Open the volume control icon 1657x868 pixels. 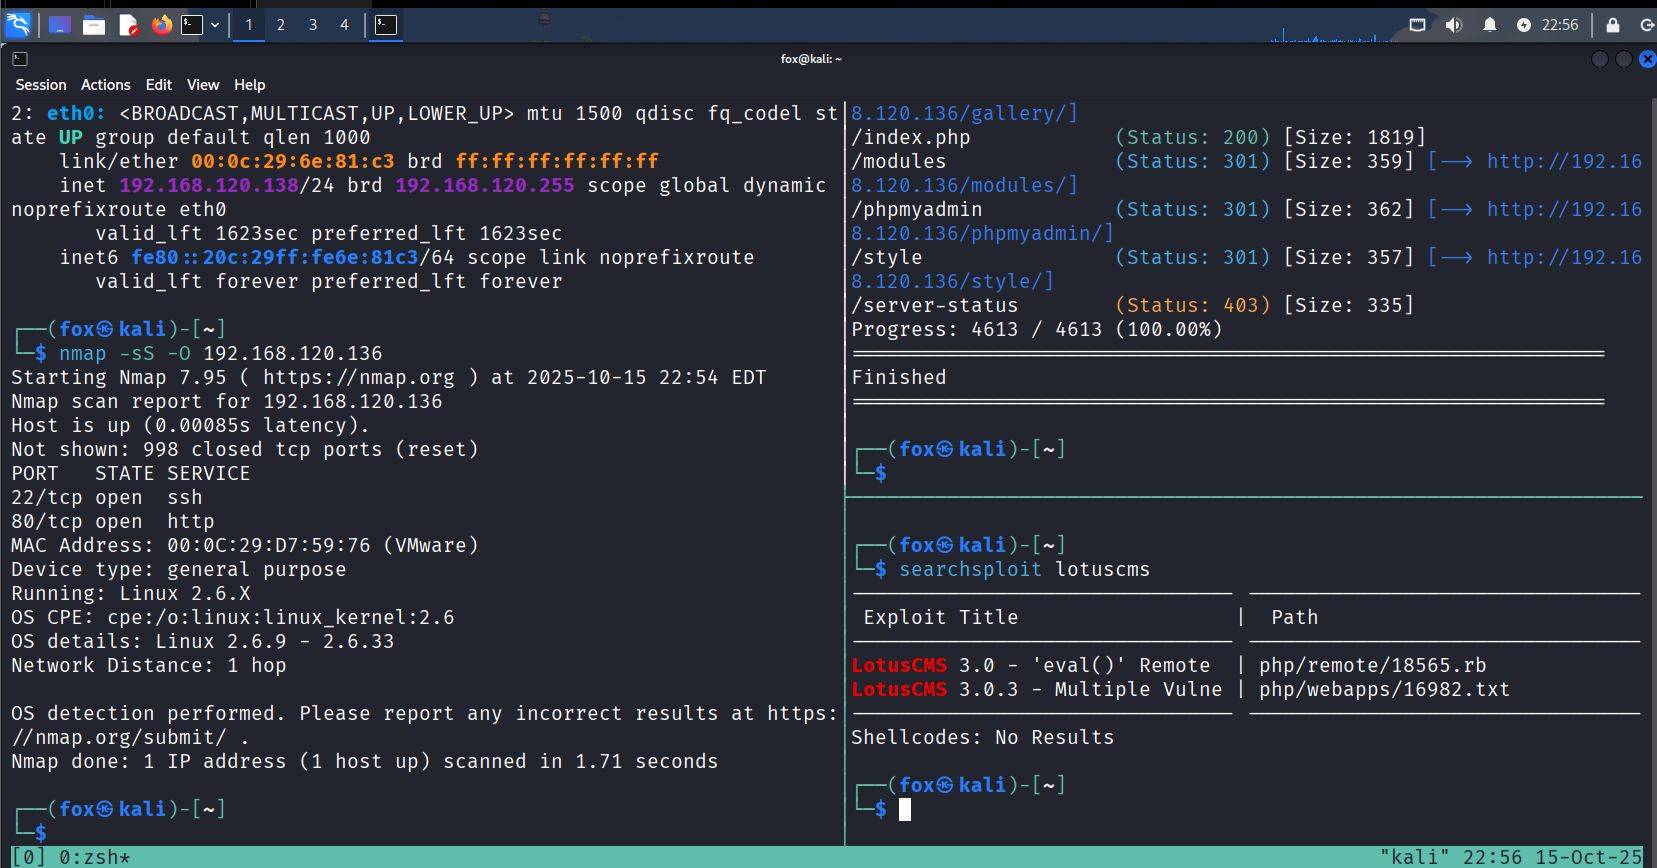[x=1453, y=25]
